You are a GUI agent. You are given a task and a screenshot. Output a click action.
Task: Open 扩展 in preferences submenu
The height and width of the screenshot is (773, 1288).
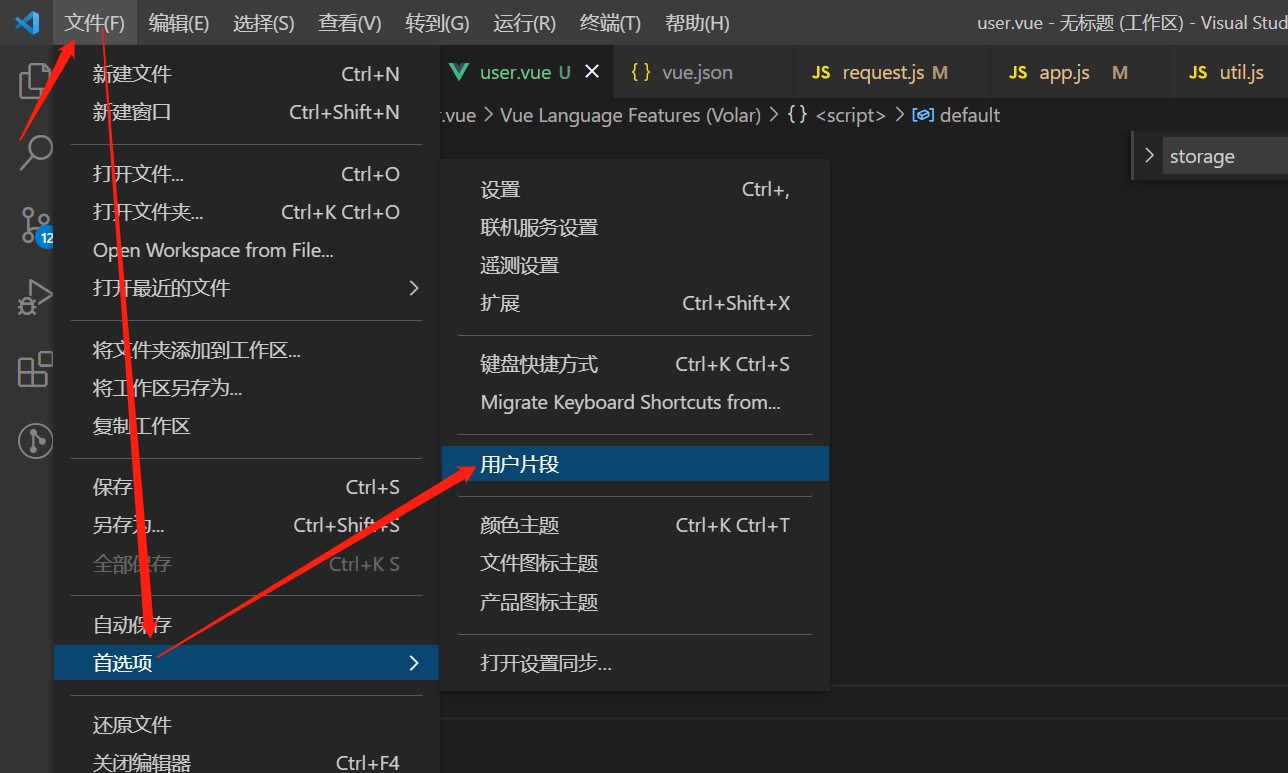coord(635,303)
